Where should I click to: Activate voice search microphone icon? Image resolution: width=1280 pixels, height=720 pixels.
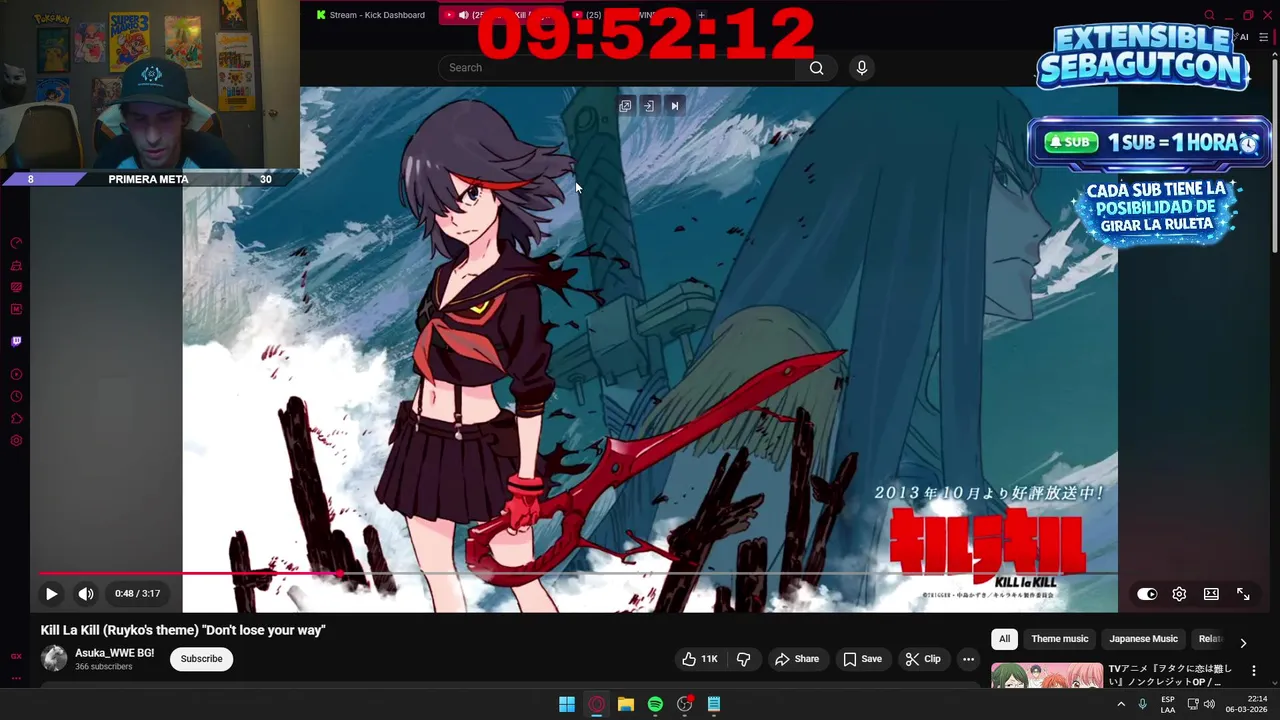click(862, 68)
